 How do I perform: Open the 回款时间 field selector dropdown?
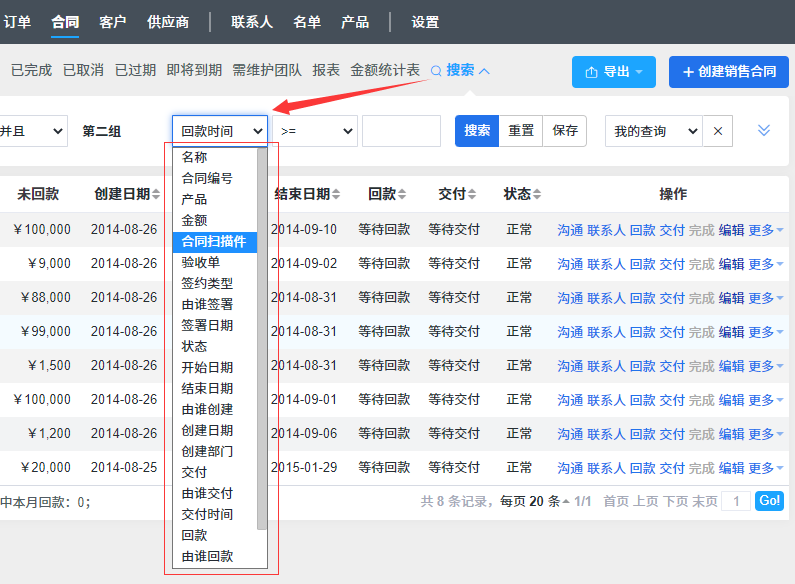coord(220,131)
